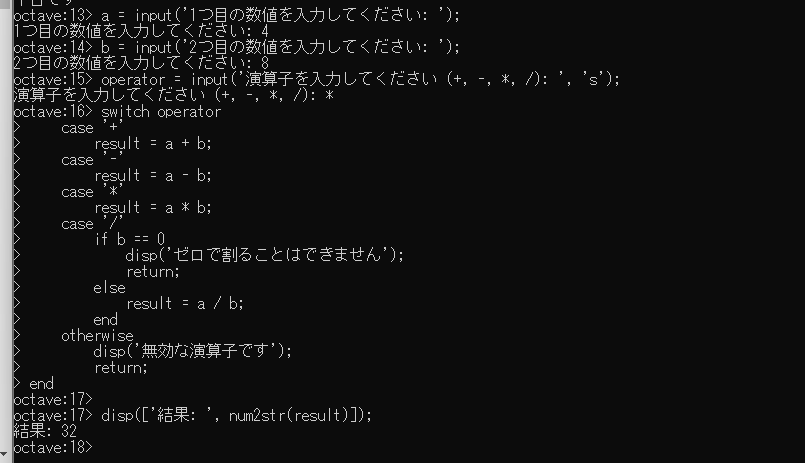Click the disp 'ゼロで割ることはできません' line
Screen dimensions: 805x463
tap(265, 256)
